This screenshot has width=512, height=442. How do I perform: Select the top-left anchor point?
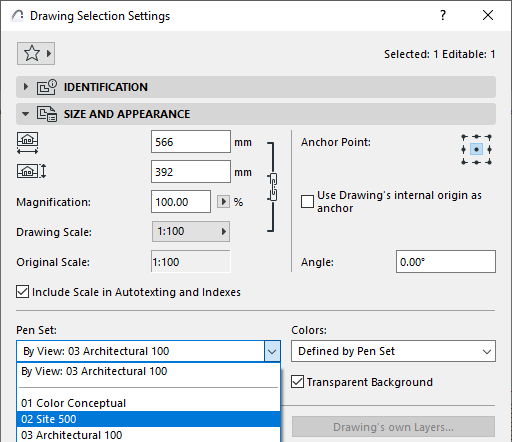[464, 137]
